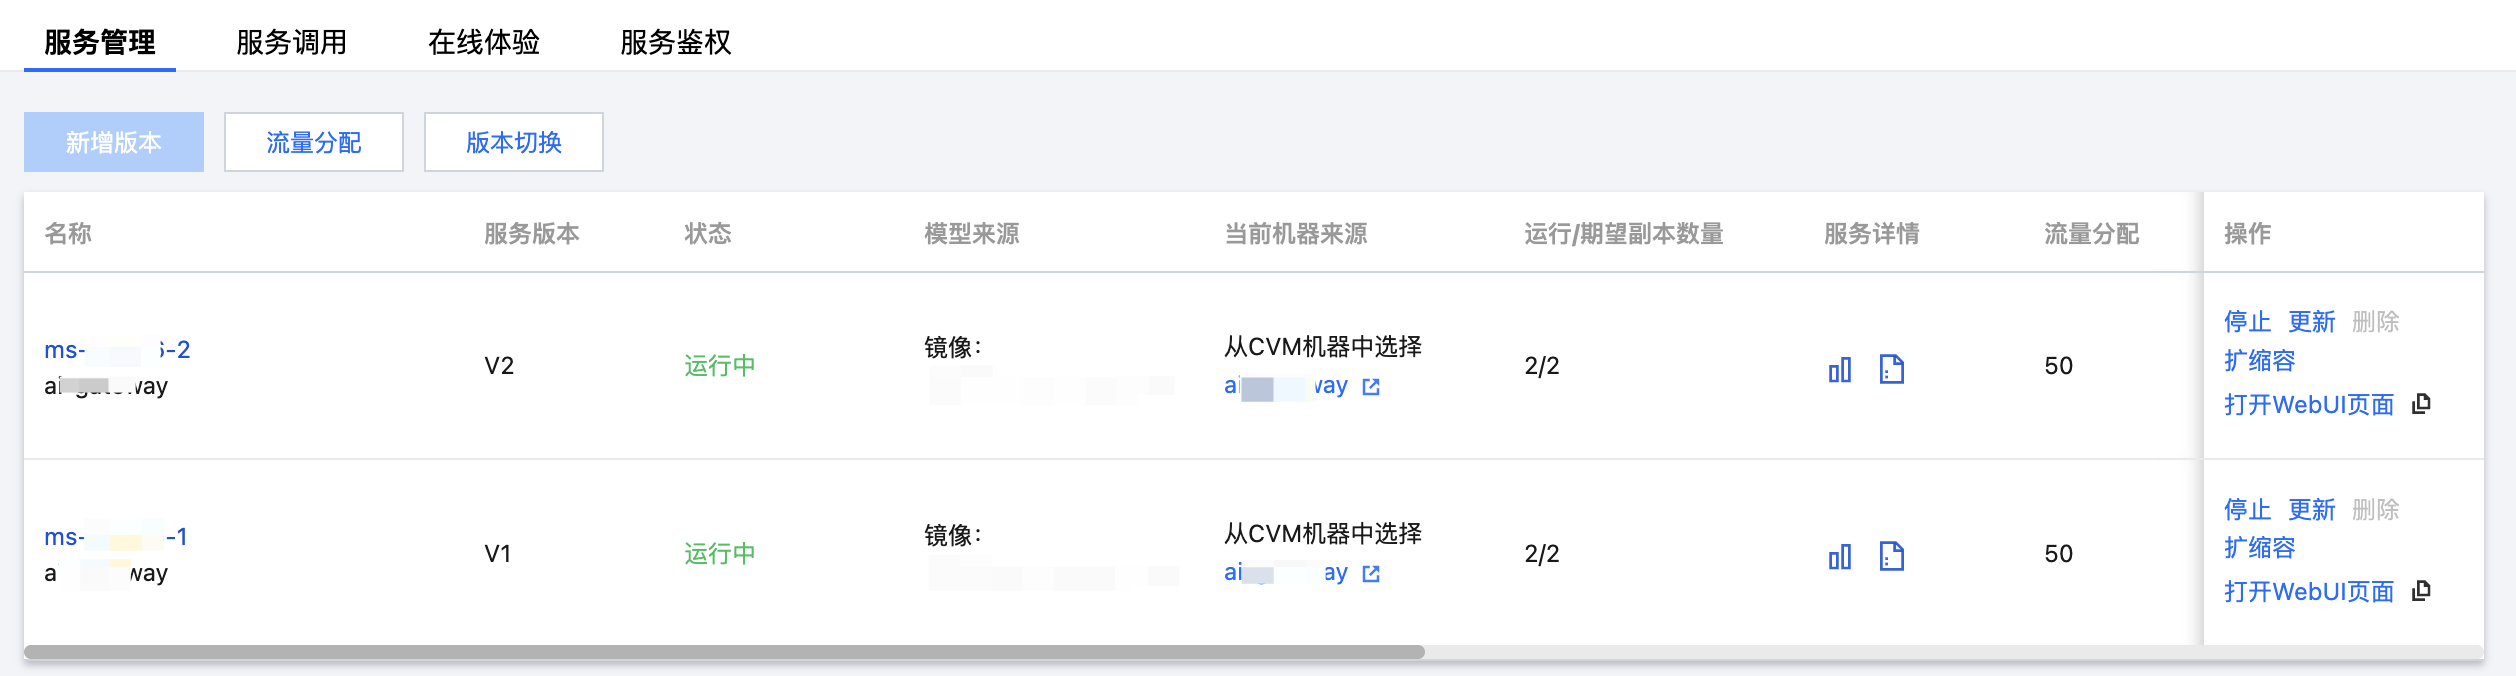
Task: Click the 流量分配 button
Action: click(x=314, y=142)
